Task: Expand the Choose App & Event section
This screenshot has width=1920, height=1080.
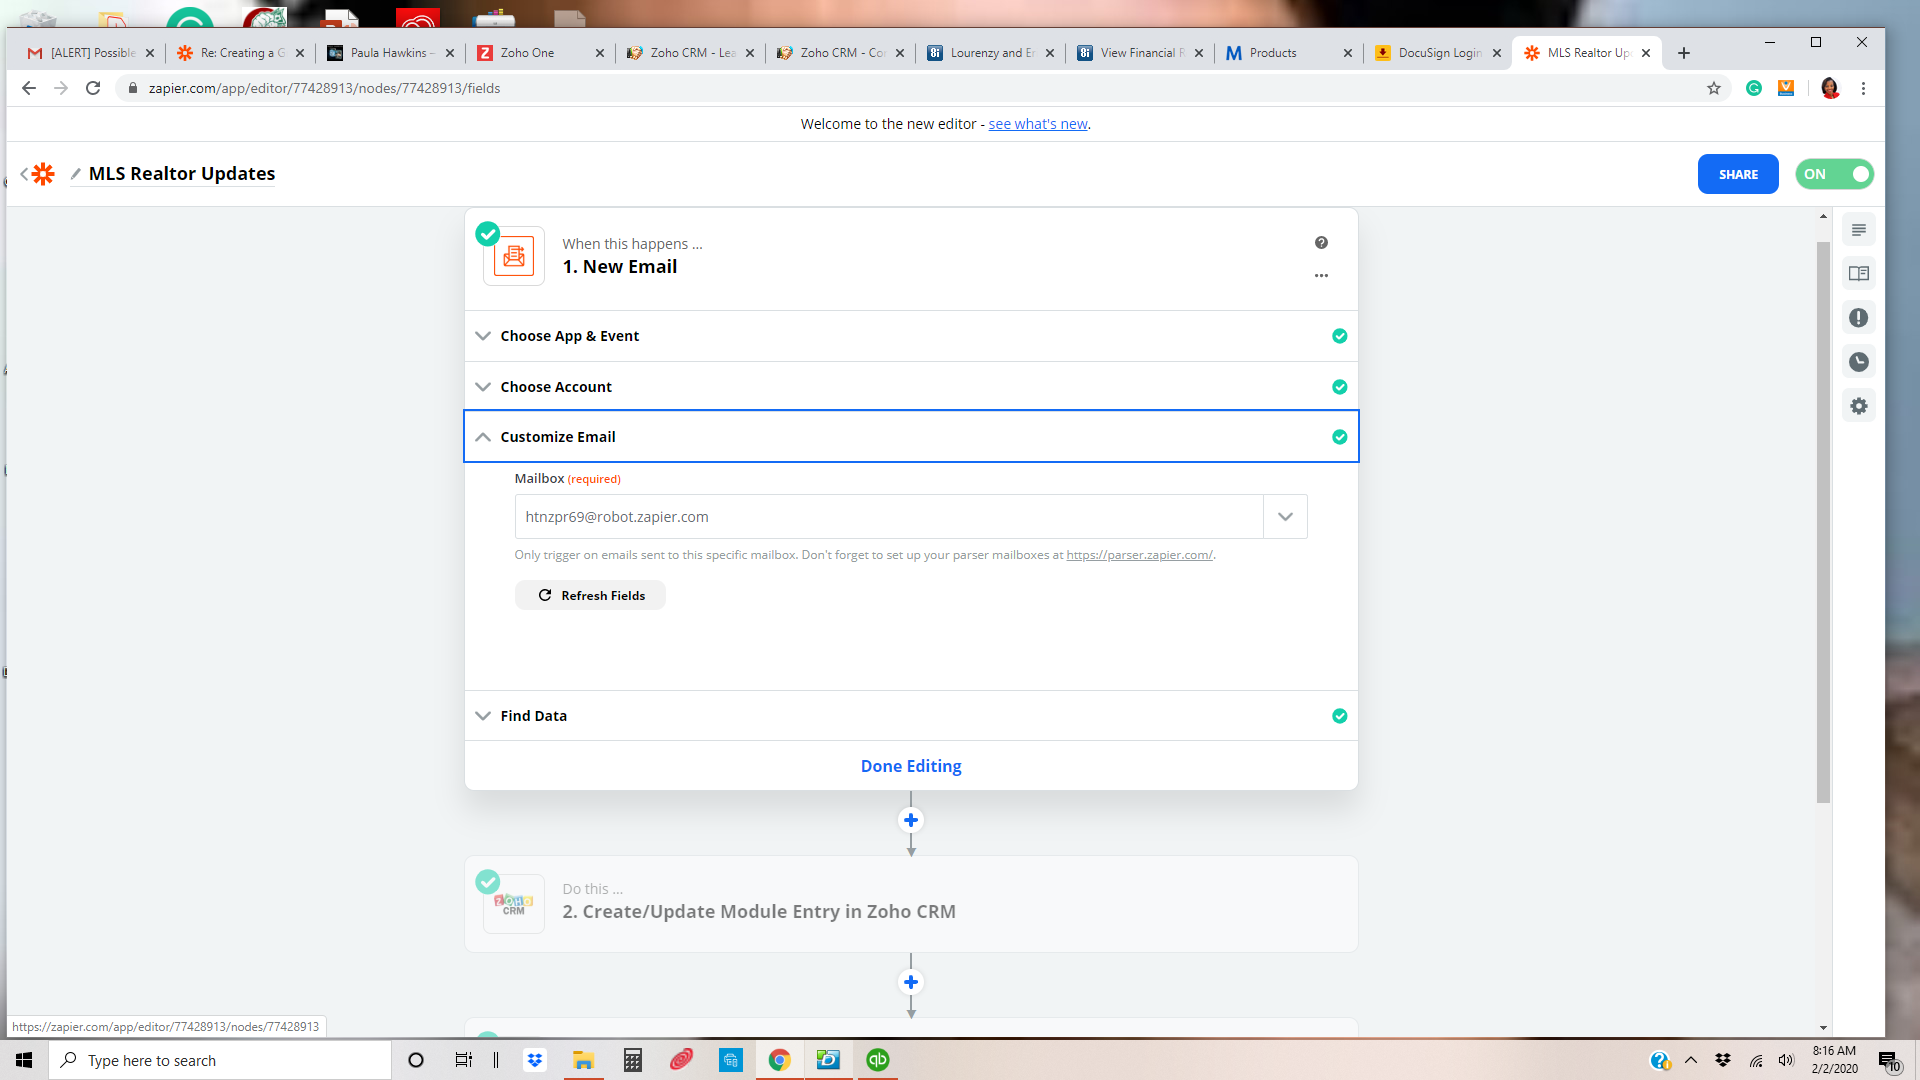Action: [x=911, y=336]
